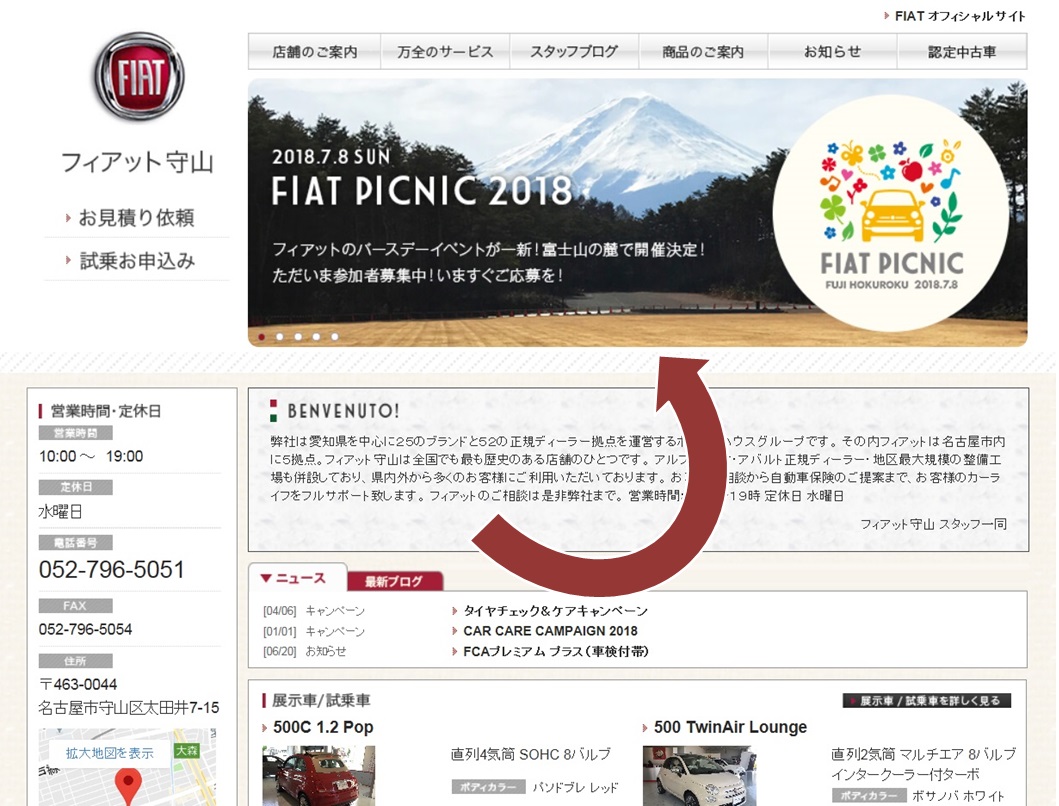Image resolution: width=1059 pixels, height=806 pixels.
Task: Click the 水曜日 closed day text
Action: point(61,511)
